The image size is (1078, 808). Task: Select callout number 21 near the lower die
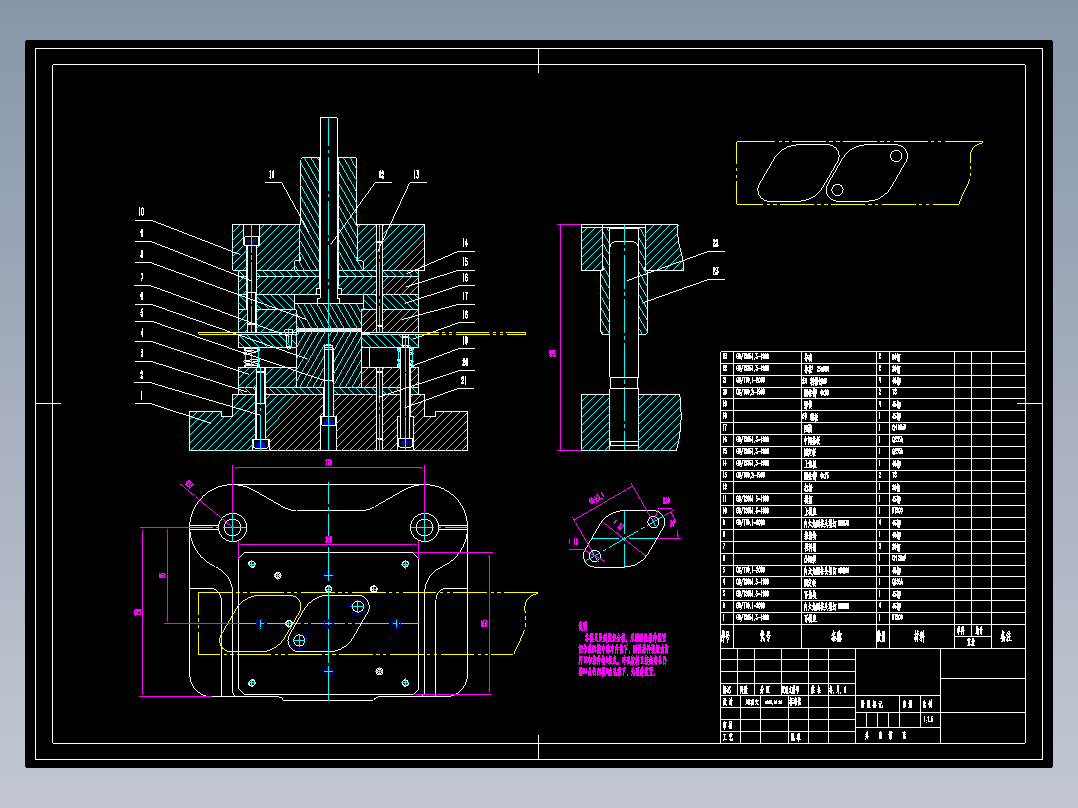pyautogui.click(x=464, y=380)
